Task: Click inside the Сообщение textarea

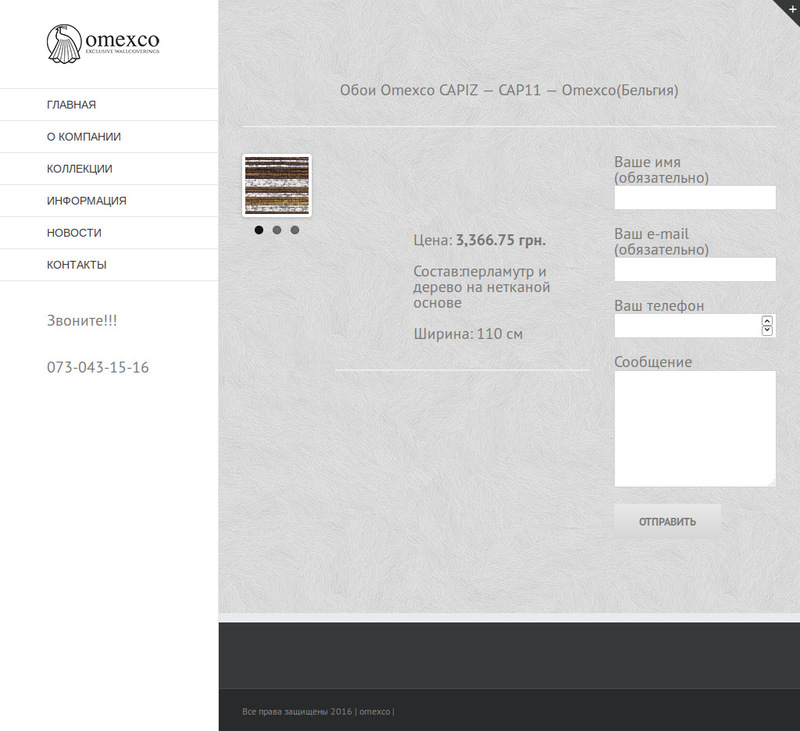Action: coord(695,428)
